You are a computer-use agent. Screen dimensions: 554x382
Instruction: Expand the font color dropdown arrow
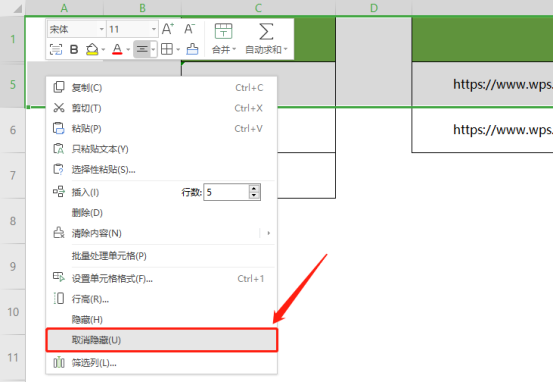click(x=128, y=49)
